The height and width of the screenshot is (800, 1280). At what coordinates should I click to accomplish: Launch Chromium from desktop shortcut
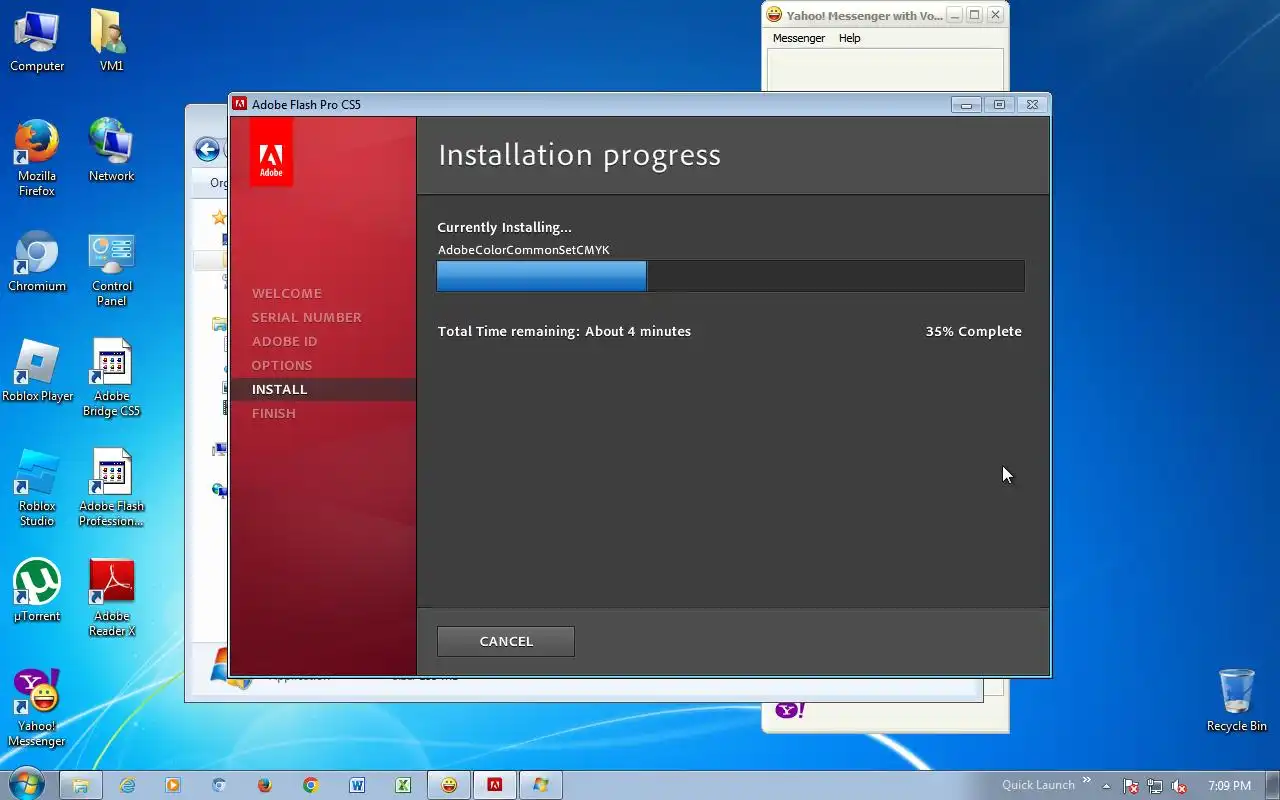tap(37, 262)
